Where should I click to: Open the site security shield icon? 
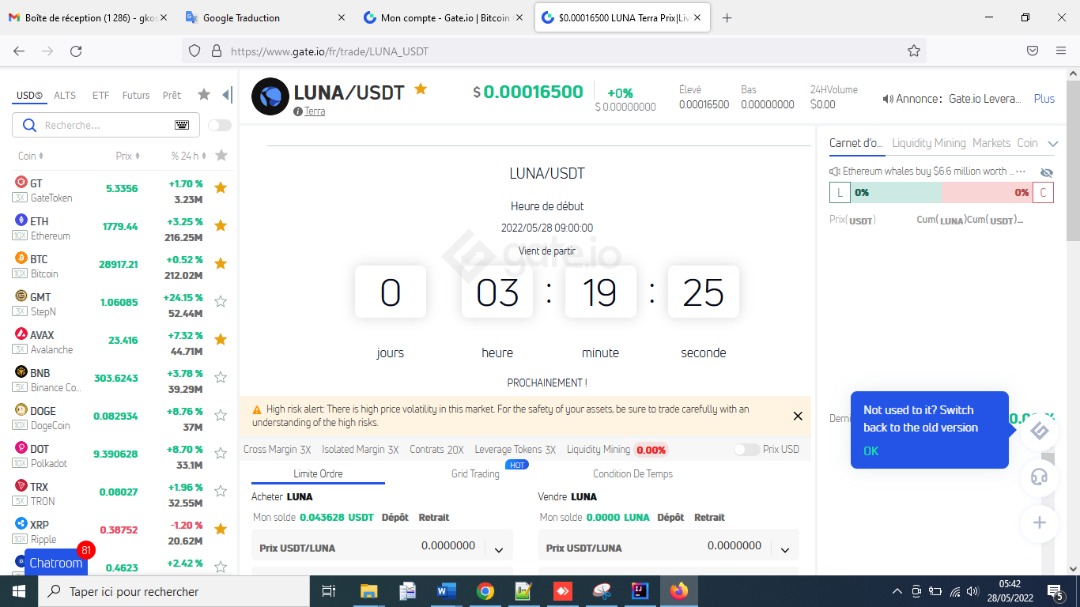coord(194,51)
